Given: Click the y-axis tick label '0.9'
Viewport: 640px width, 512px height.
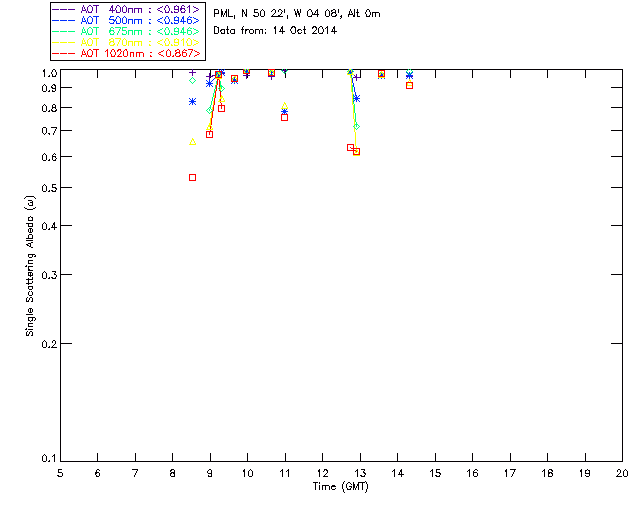Looking at the screenshot, I should coord(49,88).
